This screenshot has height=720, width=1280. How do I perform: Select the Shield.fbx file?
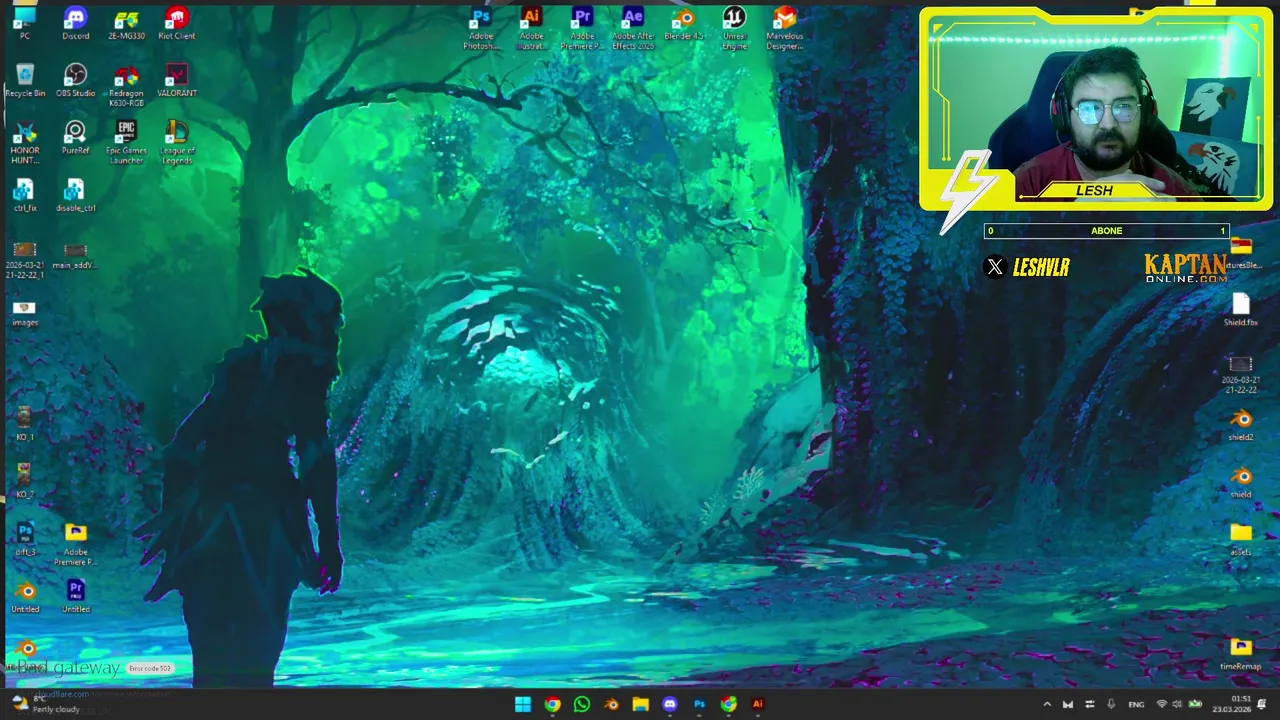[x=1241, y=310]
